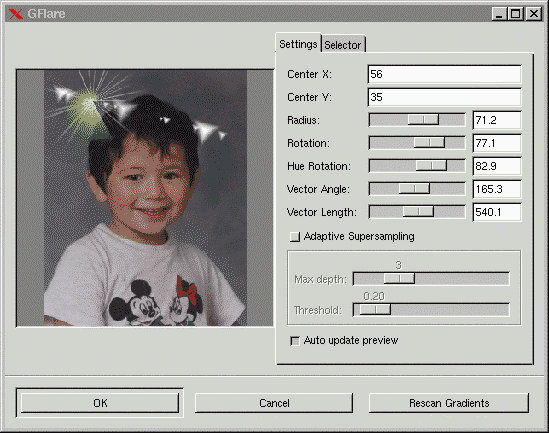The height and width of the screenshot is (433, 549).
Task: Click the Hue Rotation slider handle
Action: coord(431,166)
